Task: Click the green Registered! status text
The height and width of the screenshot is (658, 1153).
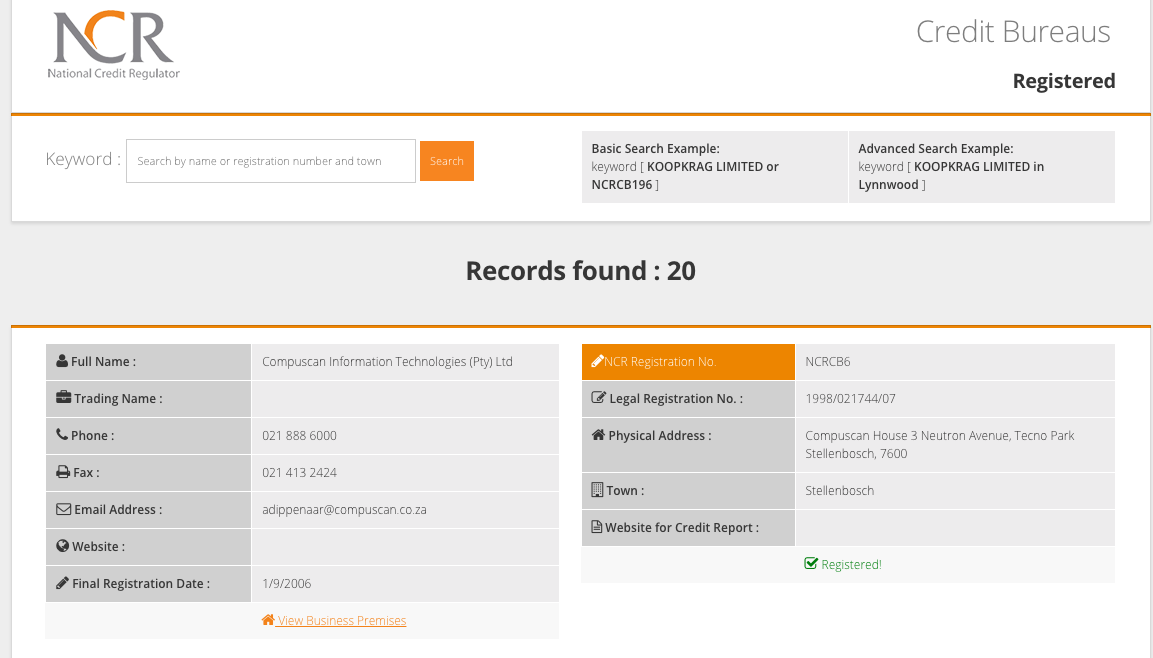Action: point(852,565)
